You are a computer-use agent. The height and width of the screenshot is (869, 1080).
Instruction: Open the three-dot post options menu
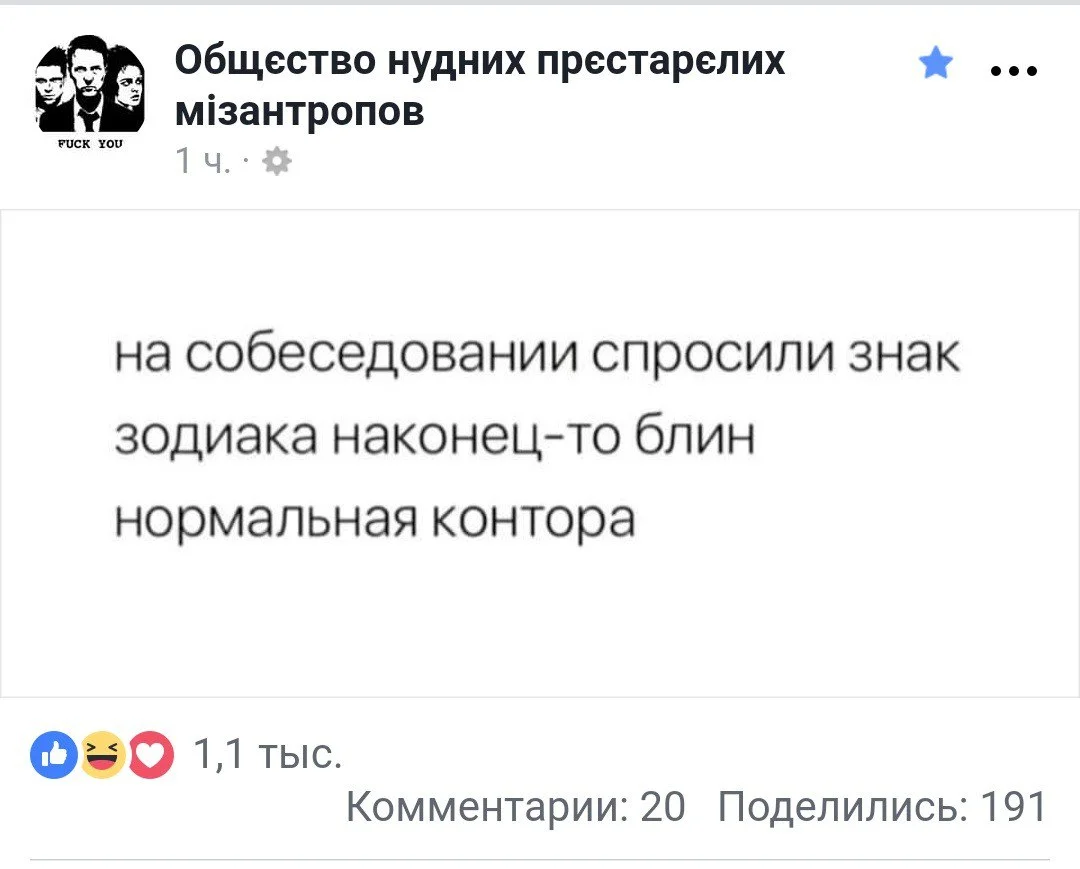coord(1013,71)
